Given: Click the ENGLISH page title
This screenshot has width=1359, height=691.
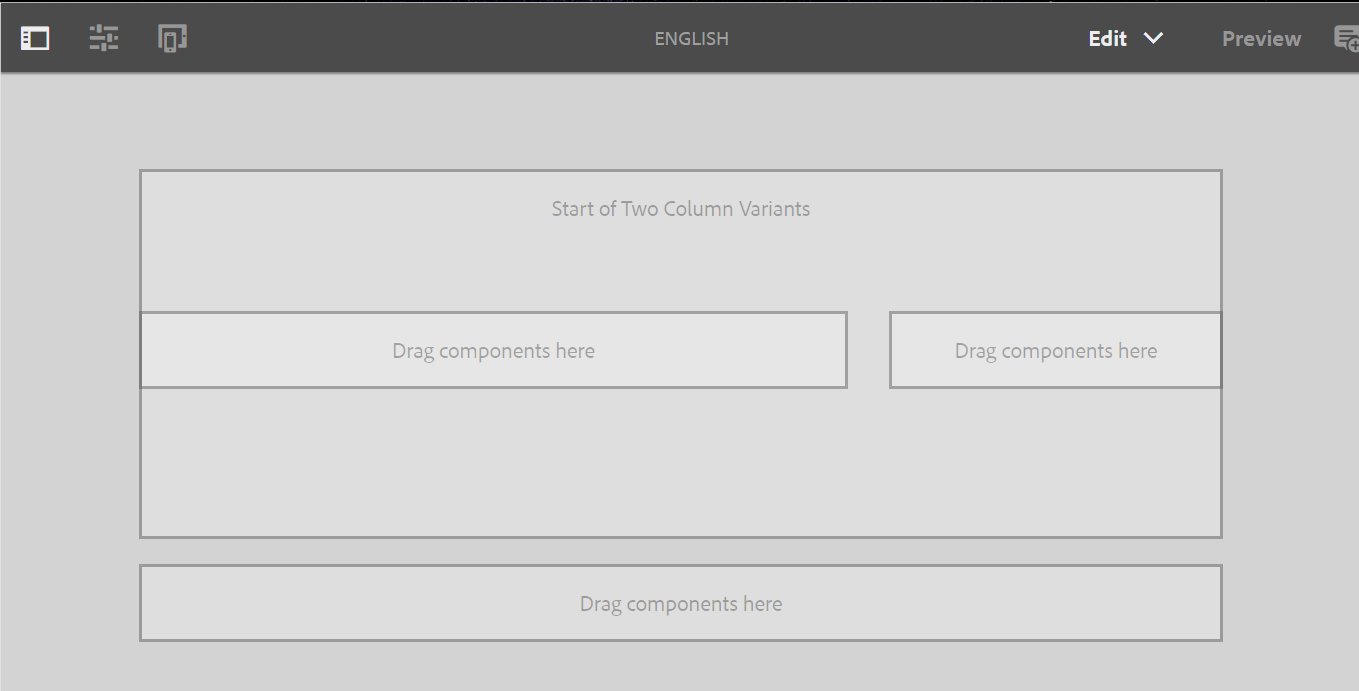Looking at the screenshot, I should coord(691,39).
